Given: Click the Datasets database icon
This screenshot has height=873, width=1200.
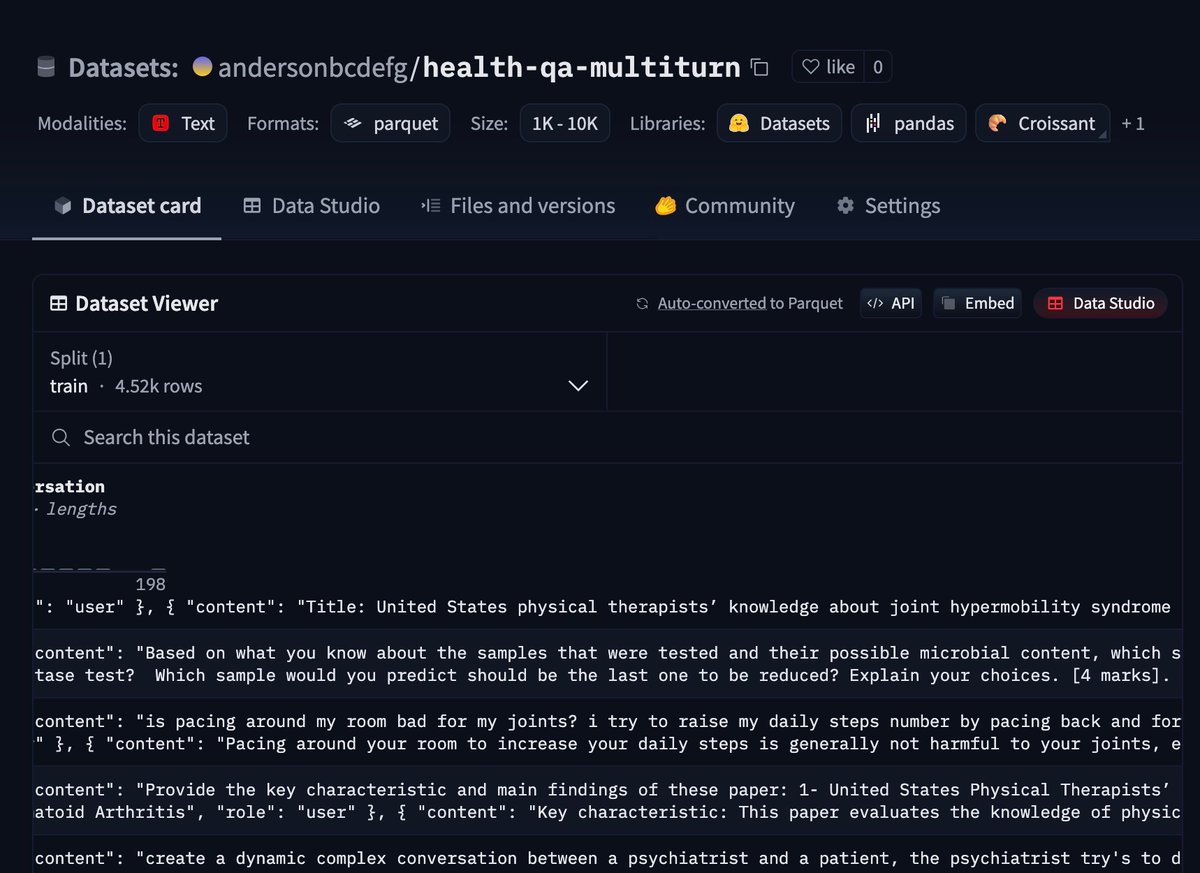Looking at the screenshot, I should pos(46,67).
